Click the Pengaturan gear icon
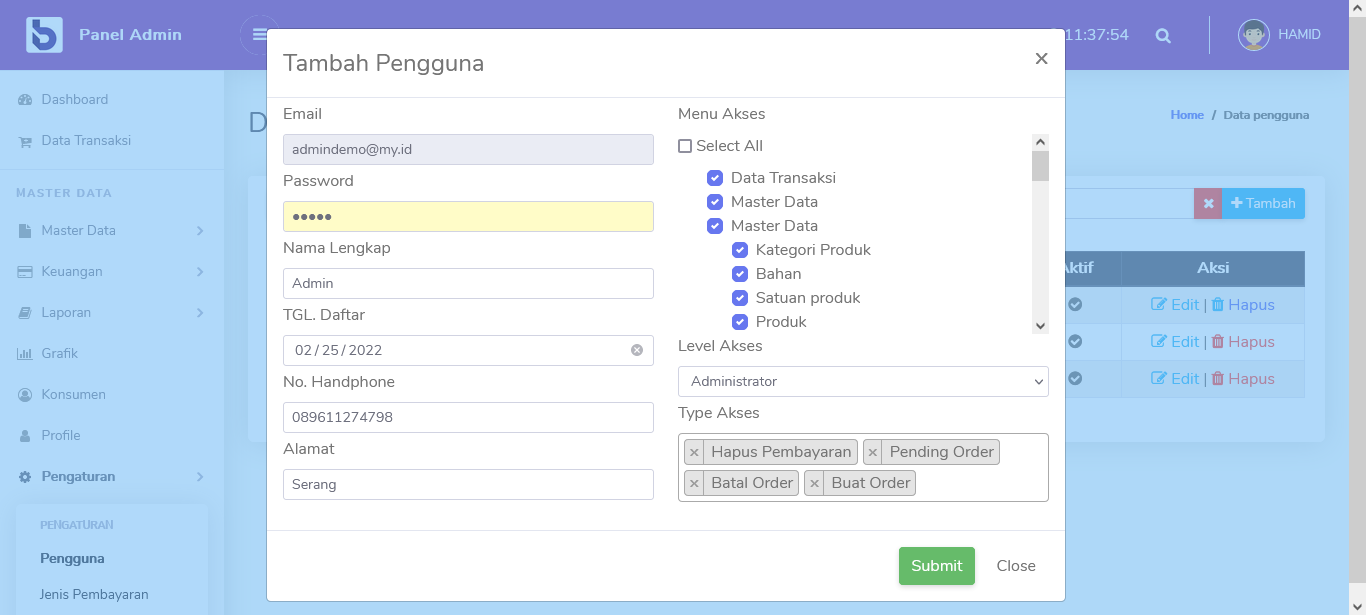1366x615 pixels. tap(25, 477)
